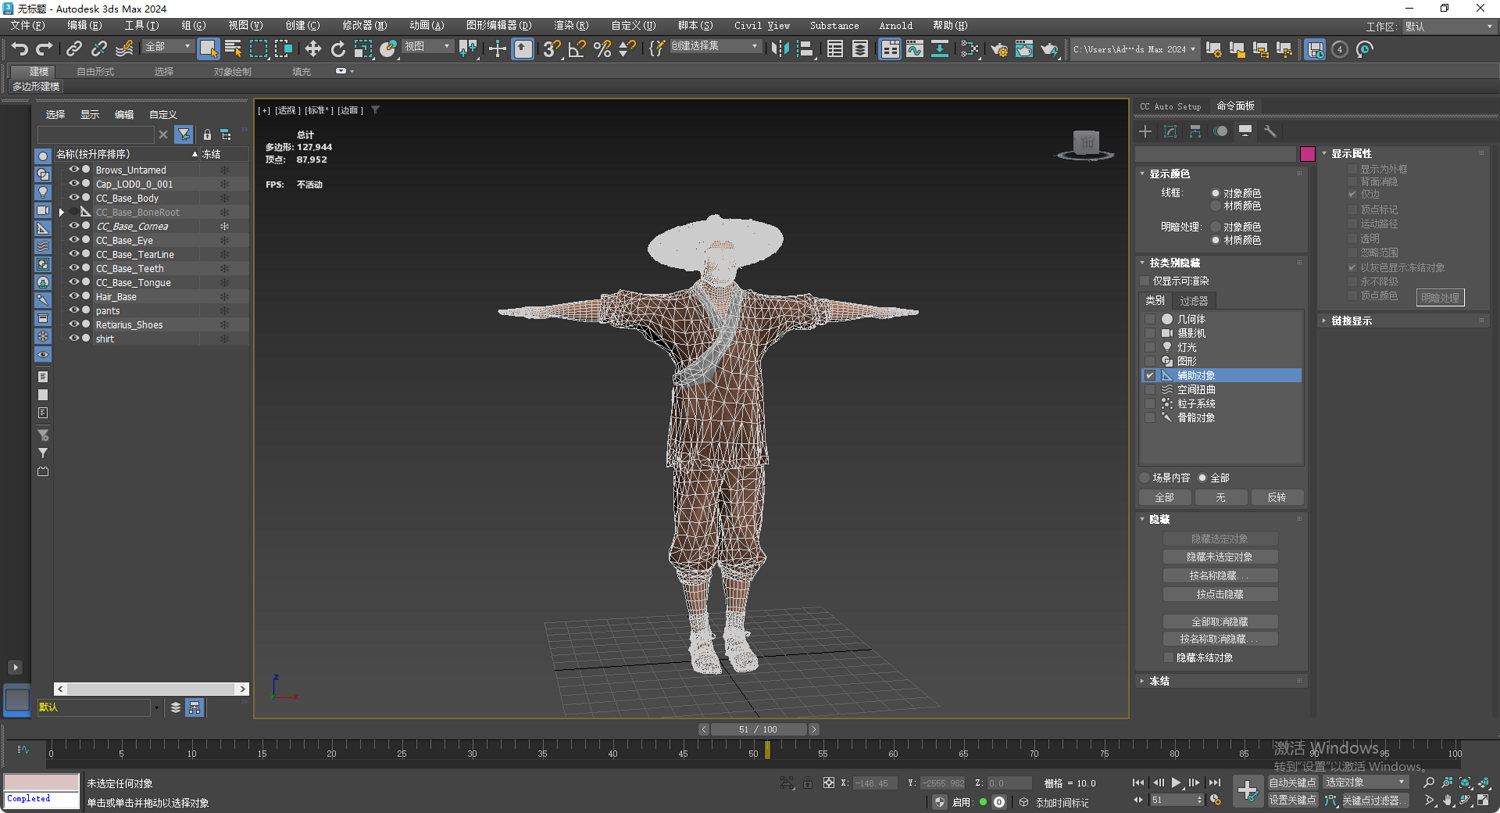Click the Align tool icon
1500x813 pixels.
805,49
